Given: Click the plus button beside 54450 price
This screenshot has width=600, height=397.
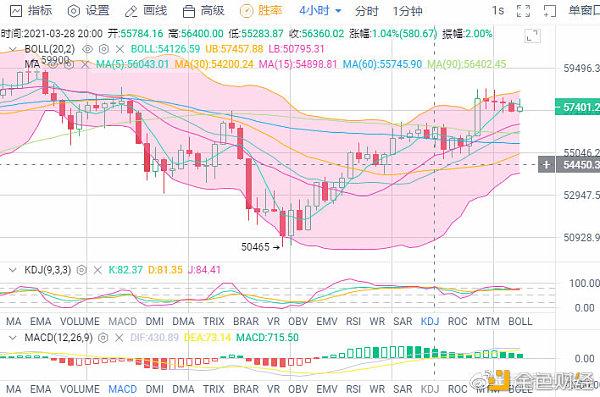Looking at the screenshot, I should pyautogui.click(x=546, y=165).
